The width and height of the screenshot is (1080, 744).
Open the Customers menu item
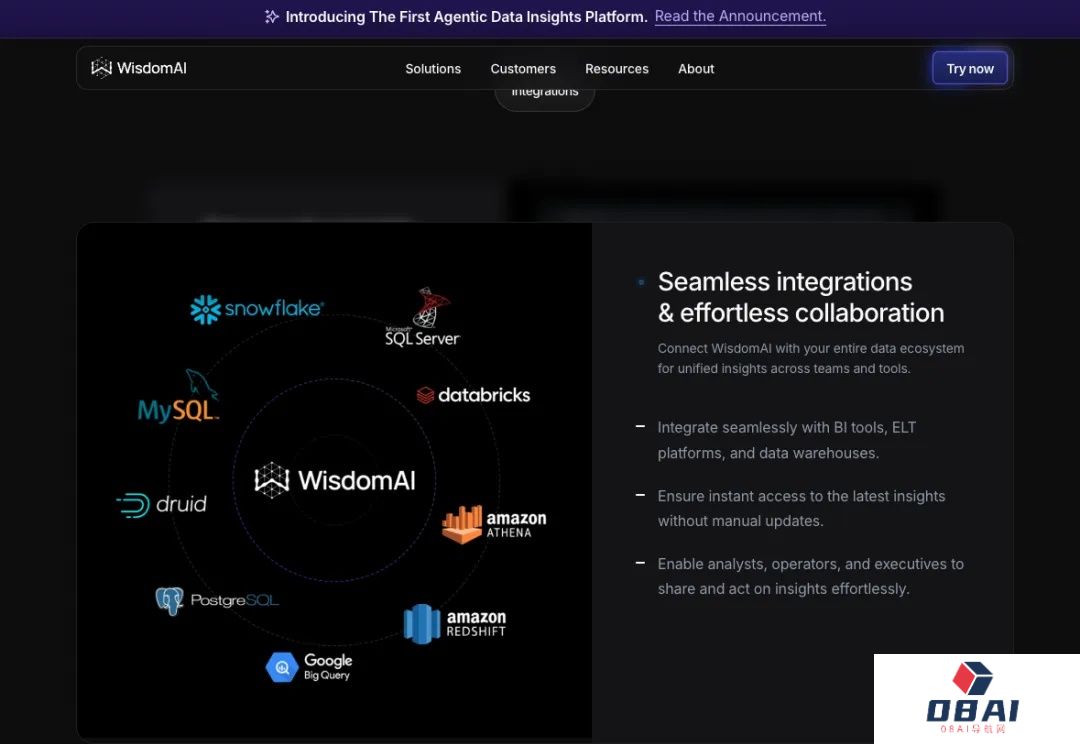tap(523, 69)
